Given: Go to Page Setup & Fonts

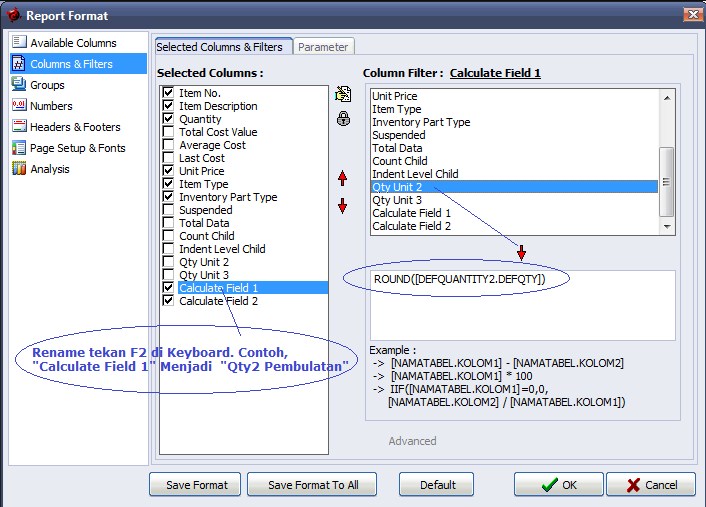Looking at the screenshot, I should (77, 148).
